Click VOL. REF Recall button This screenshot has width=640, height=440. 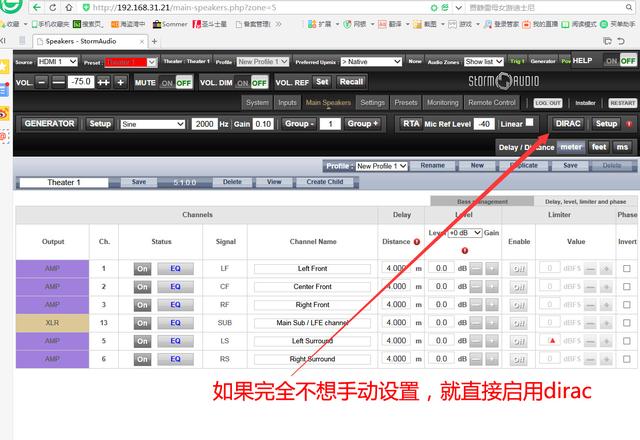[x=351, y=82]
